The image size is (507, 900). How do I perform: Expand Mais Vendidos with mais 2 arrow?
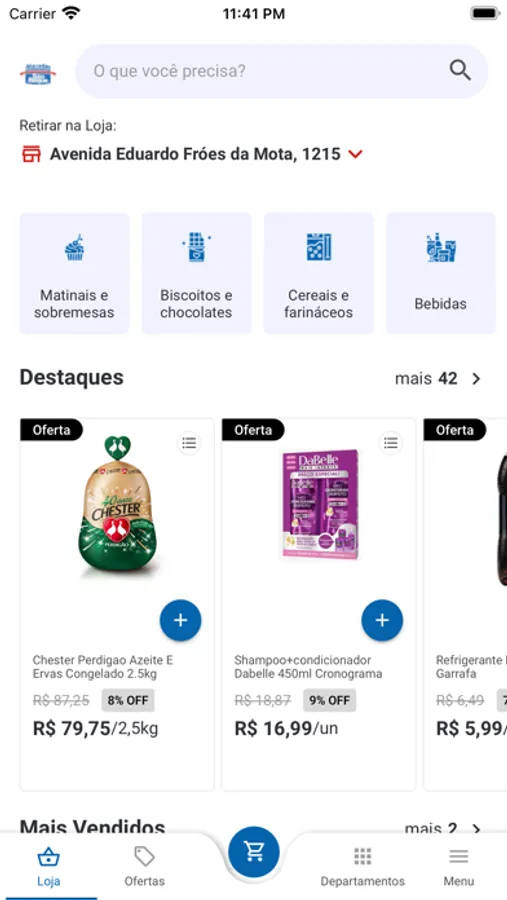(x=476, y=829)
